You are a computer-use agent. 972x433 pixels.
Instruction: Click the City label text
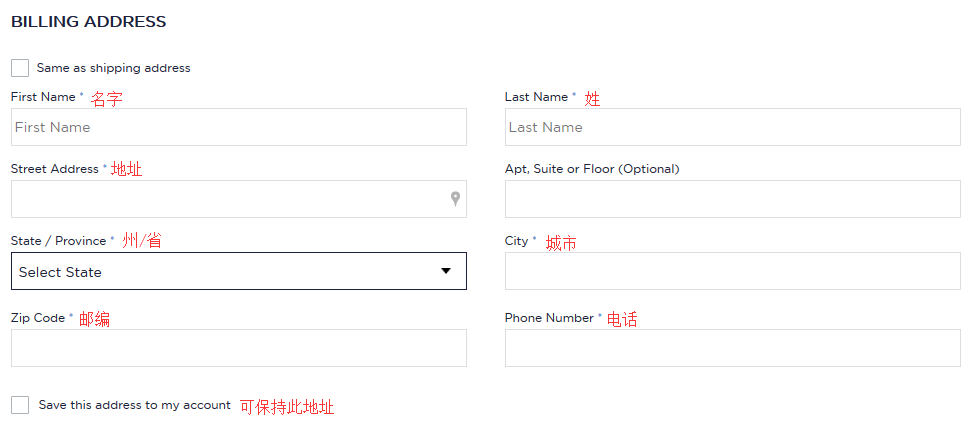click(x=516, y=241)
